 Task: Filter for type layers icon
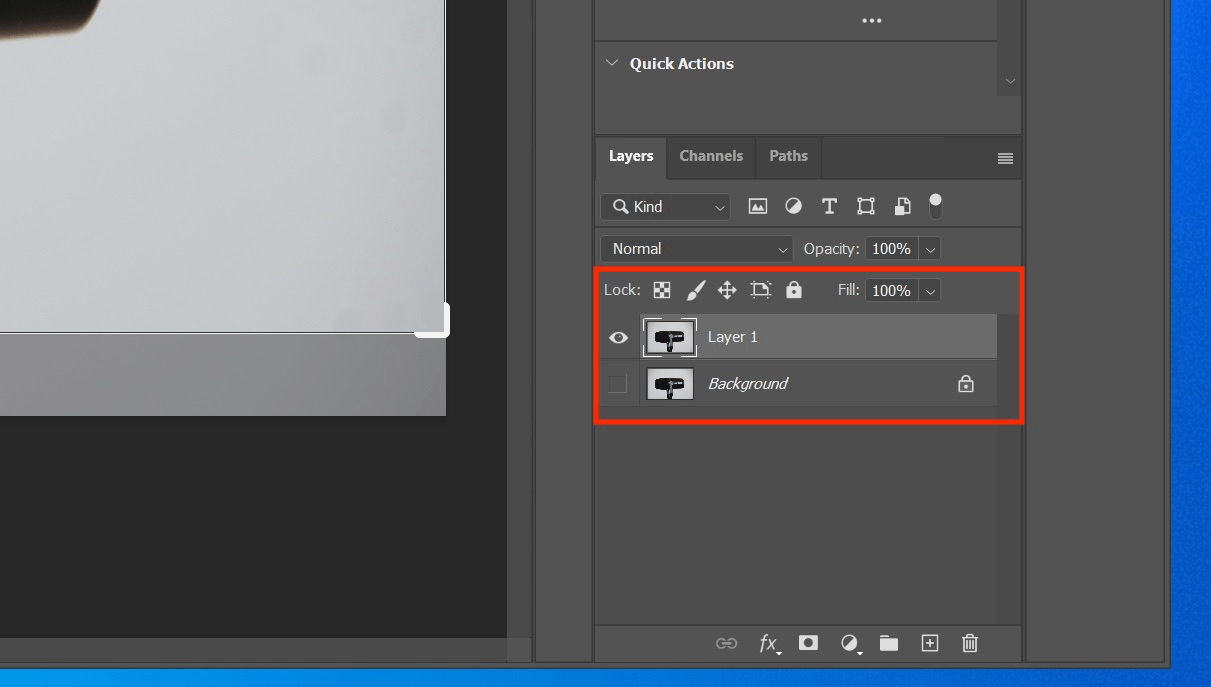[x=829, y=207]
